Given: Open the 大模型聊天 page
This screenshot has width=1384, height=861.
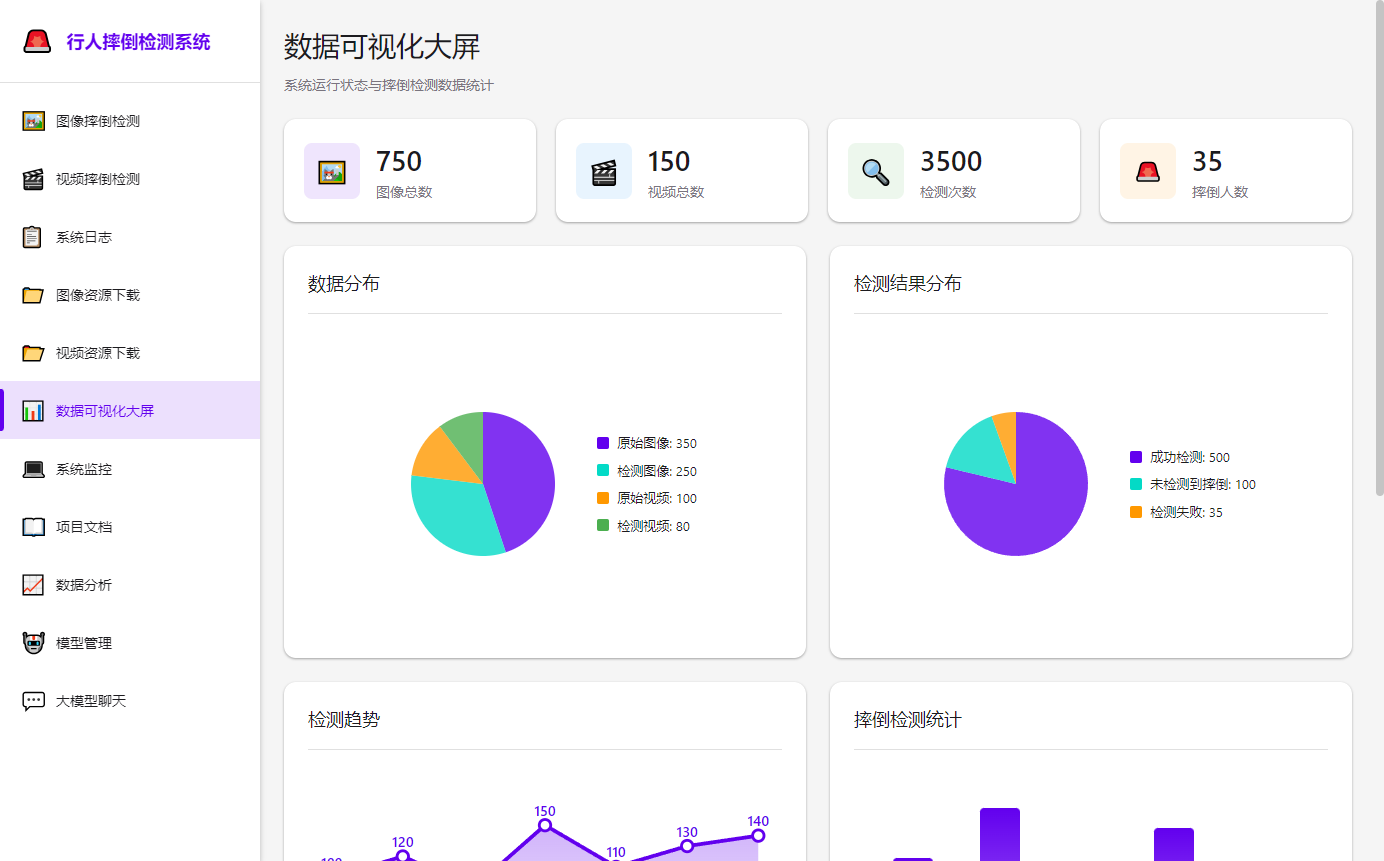Looking at the screenshot, I should (x=130, y=701).
